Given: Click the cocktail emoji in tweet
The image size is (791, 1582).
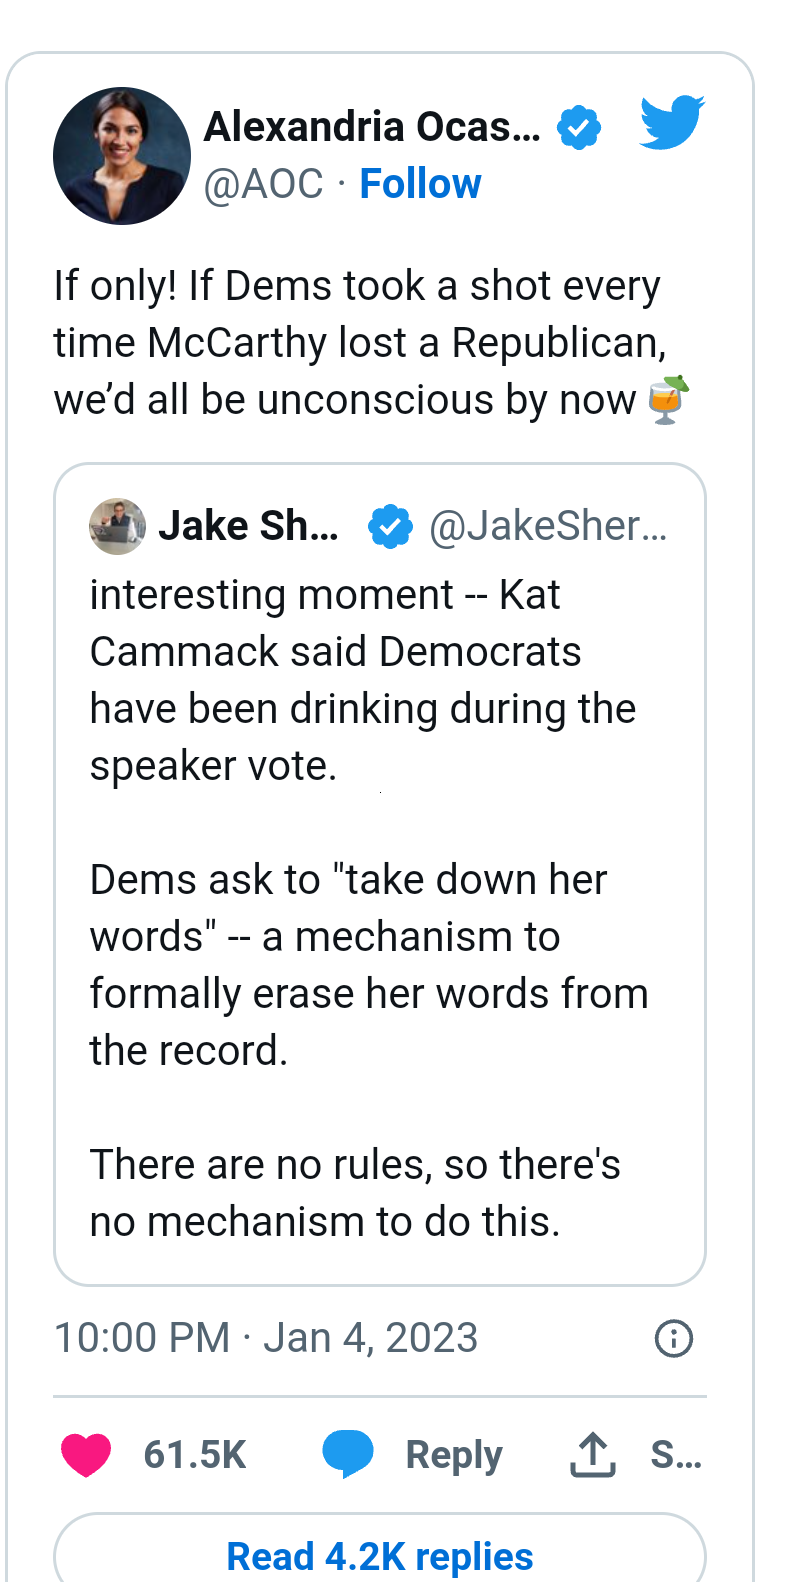Looking at the screenshot, I should (x=667, y=400).
